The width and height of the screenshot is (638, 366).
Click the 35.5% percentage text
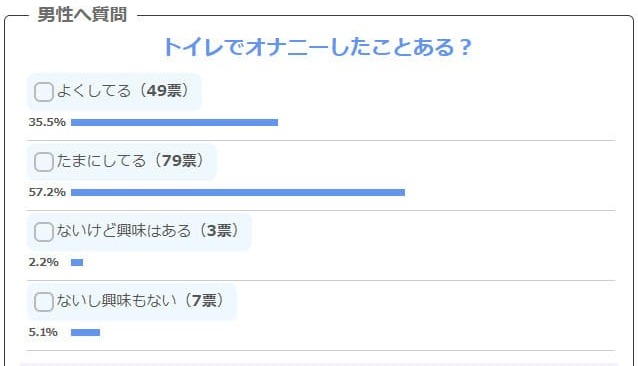point(47,122)
